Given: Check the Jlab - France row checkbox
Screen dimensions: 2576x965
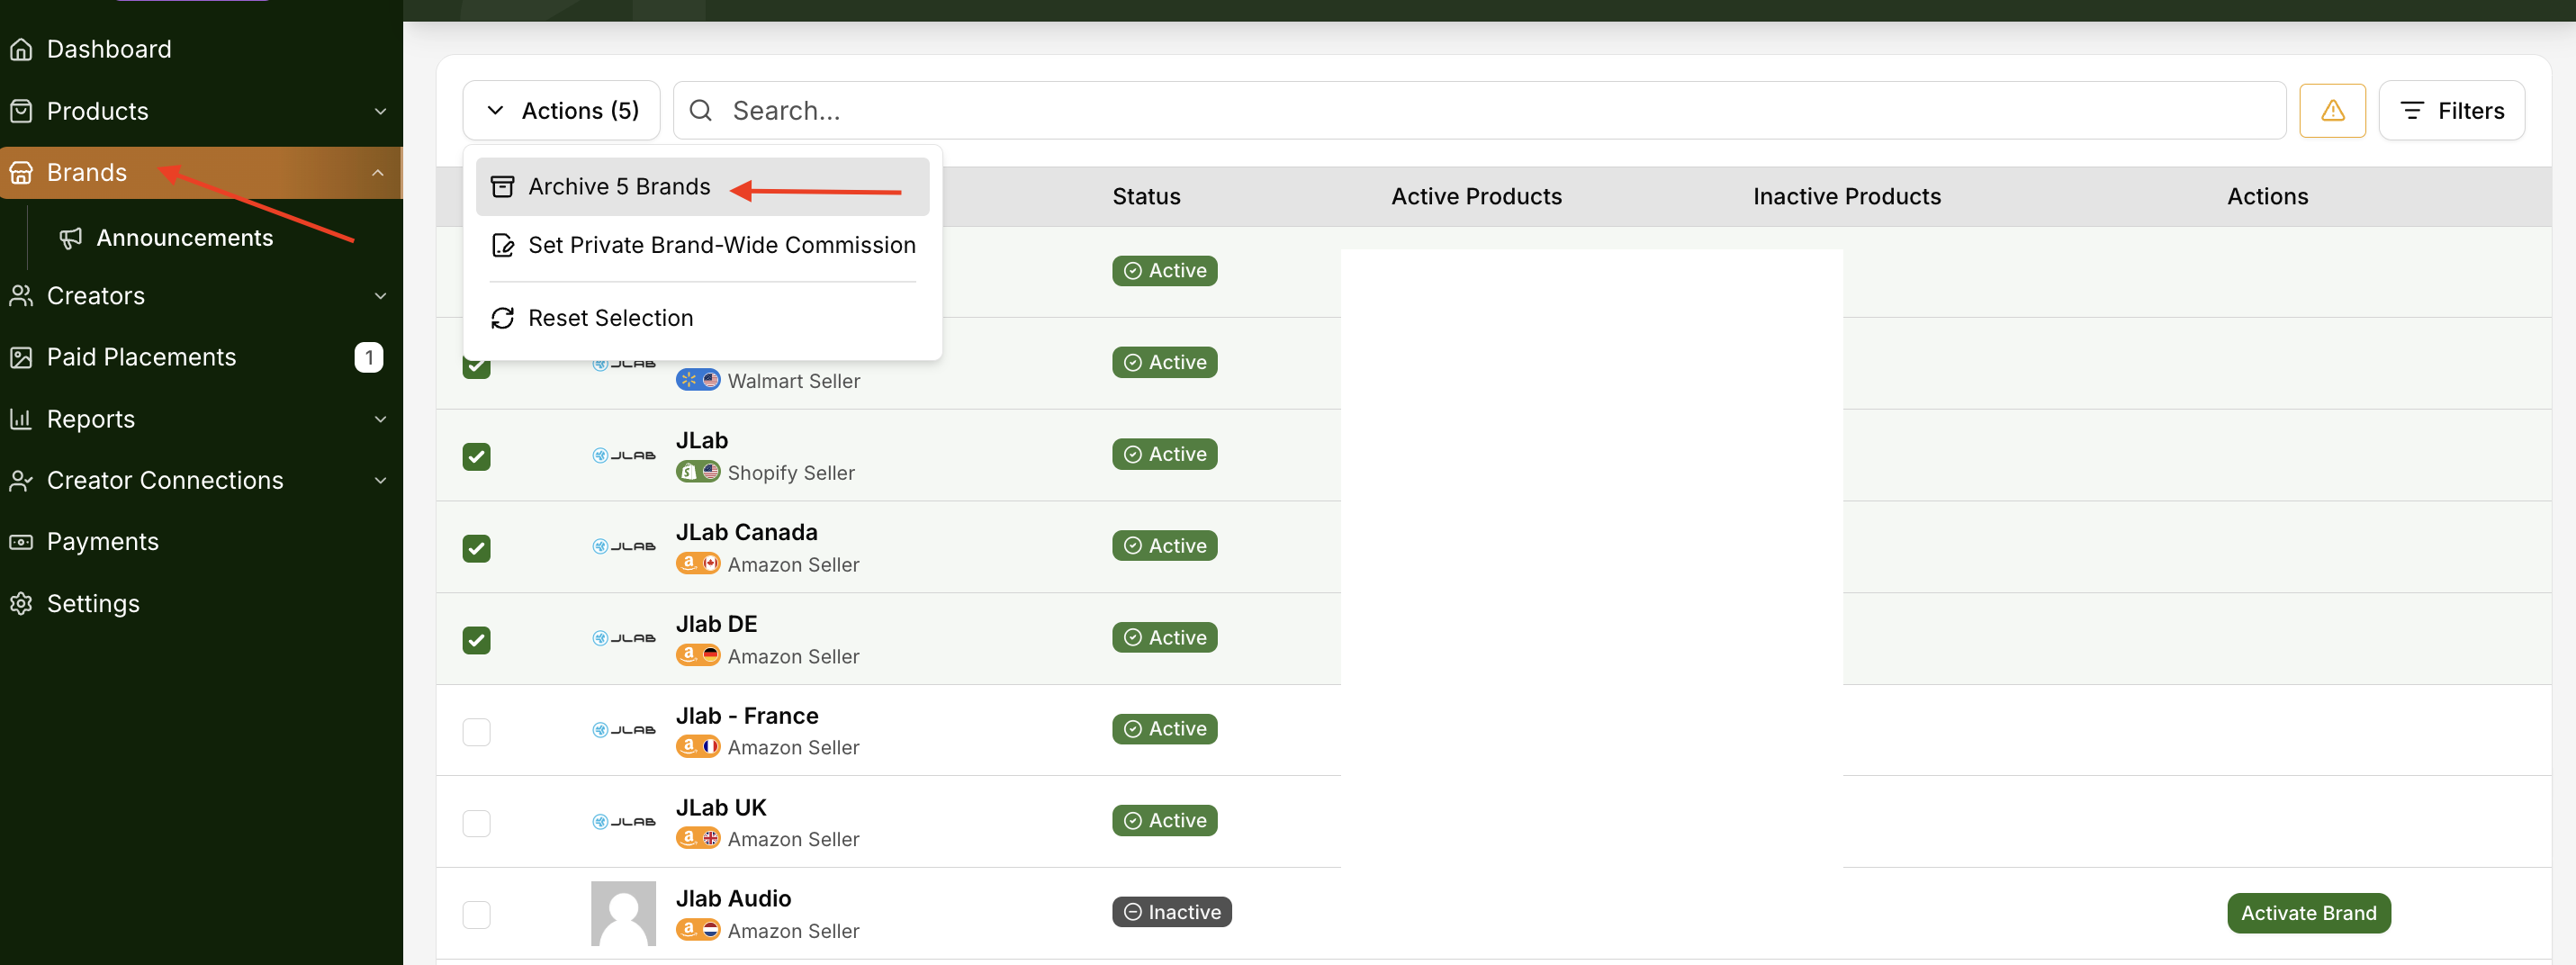Looking at the screenshot, I should tap(477, 732).
